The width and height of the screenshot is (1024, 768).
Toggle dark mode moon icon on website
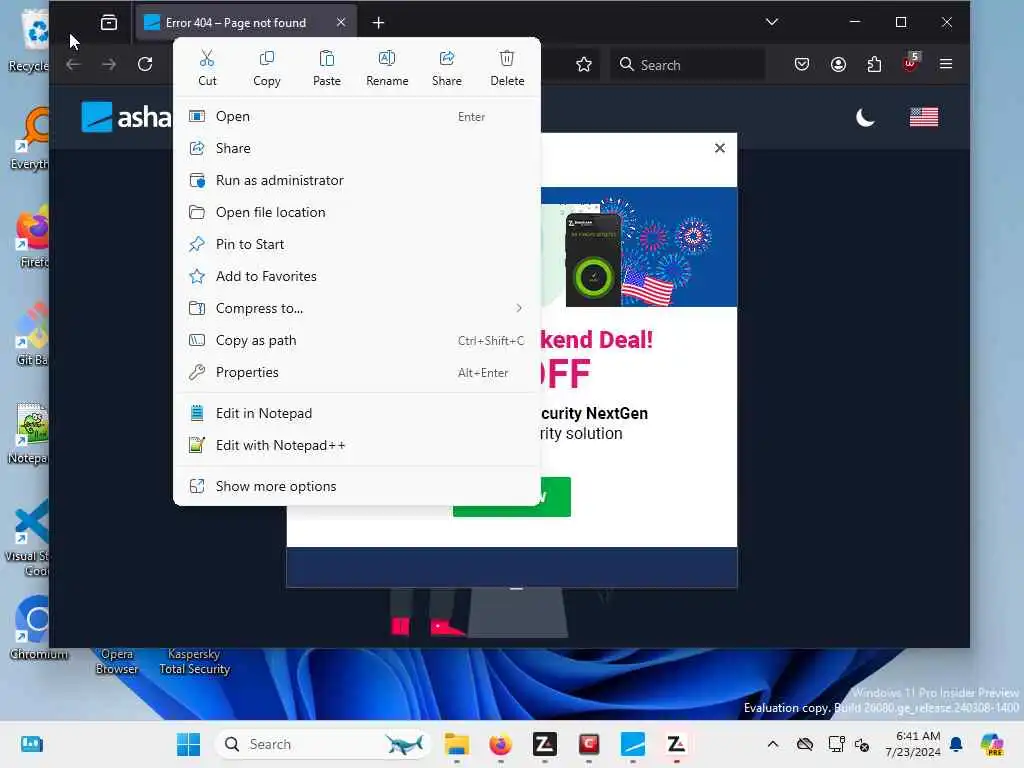click(x=865, y=118)
